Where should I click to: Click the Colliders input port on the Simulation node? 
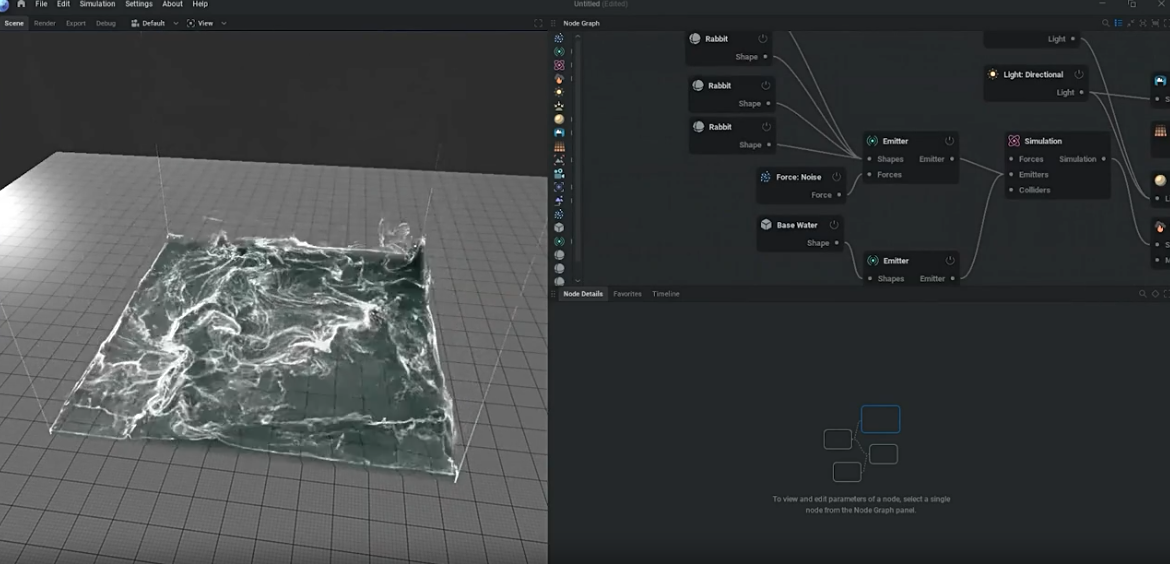tap(1011, 190)
